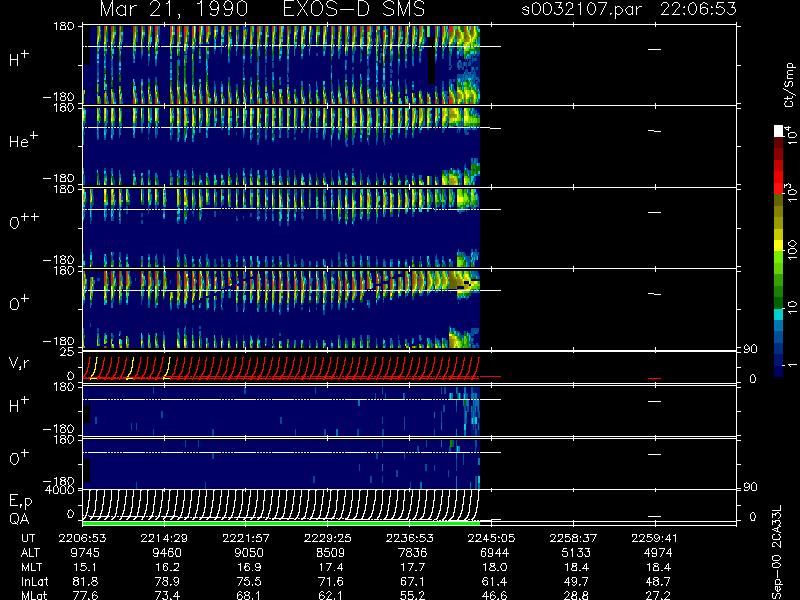Viewport: 800px width, 600px height.
Task: Select the UT value '2214:29'
Action: pos(164,538)
